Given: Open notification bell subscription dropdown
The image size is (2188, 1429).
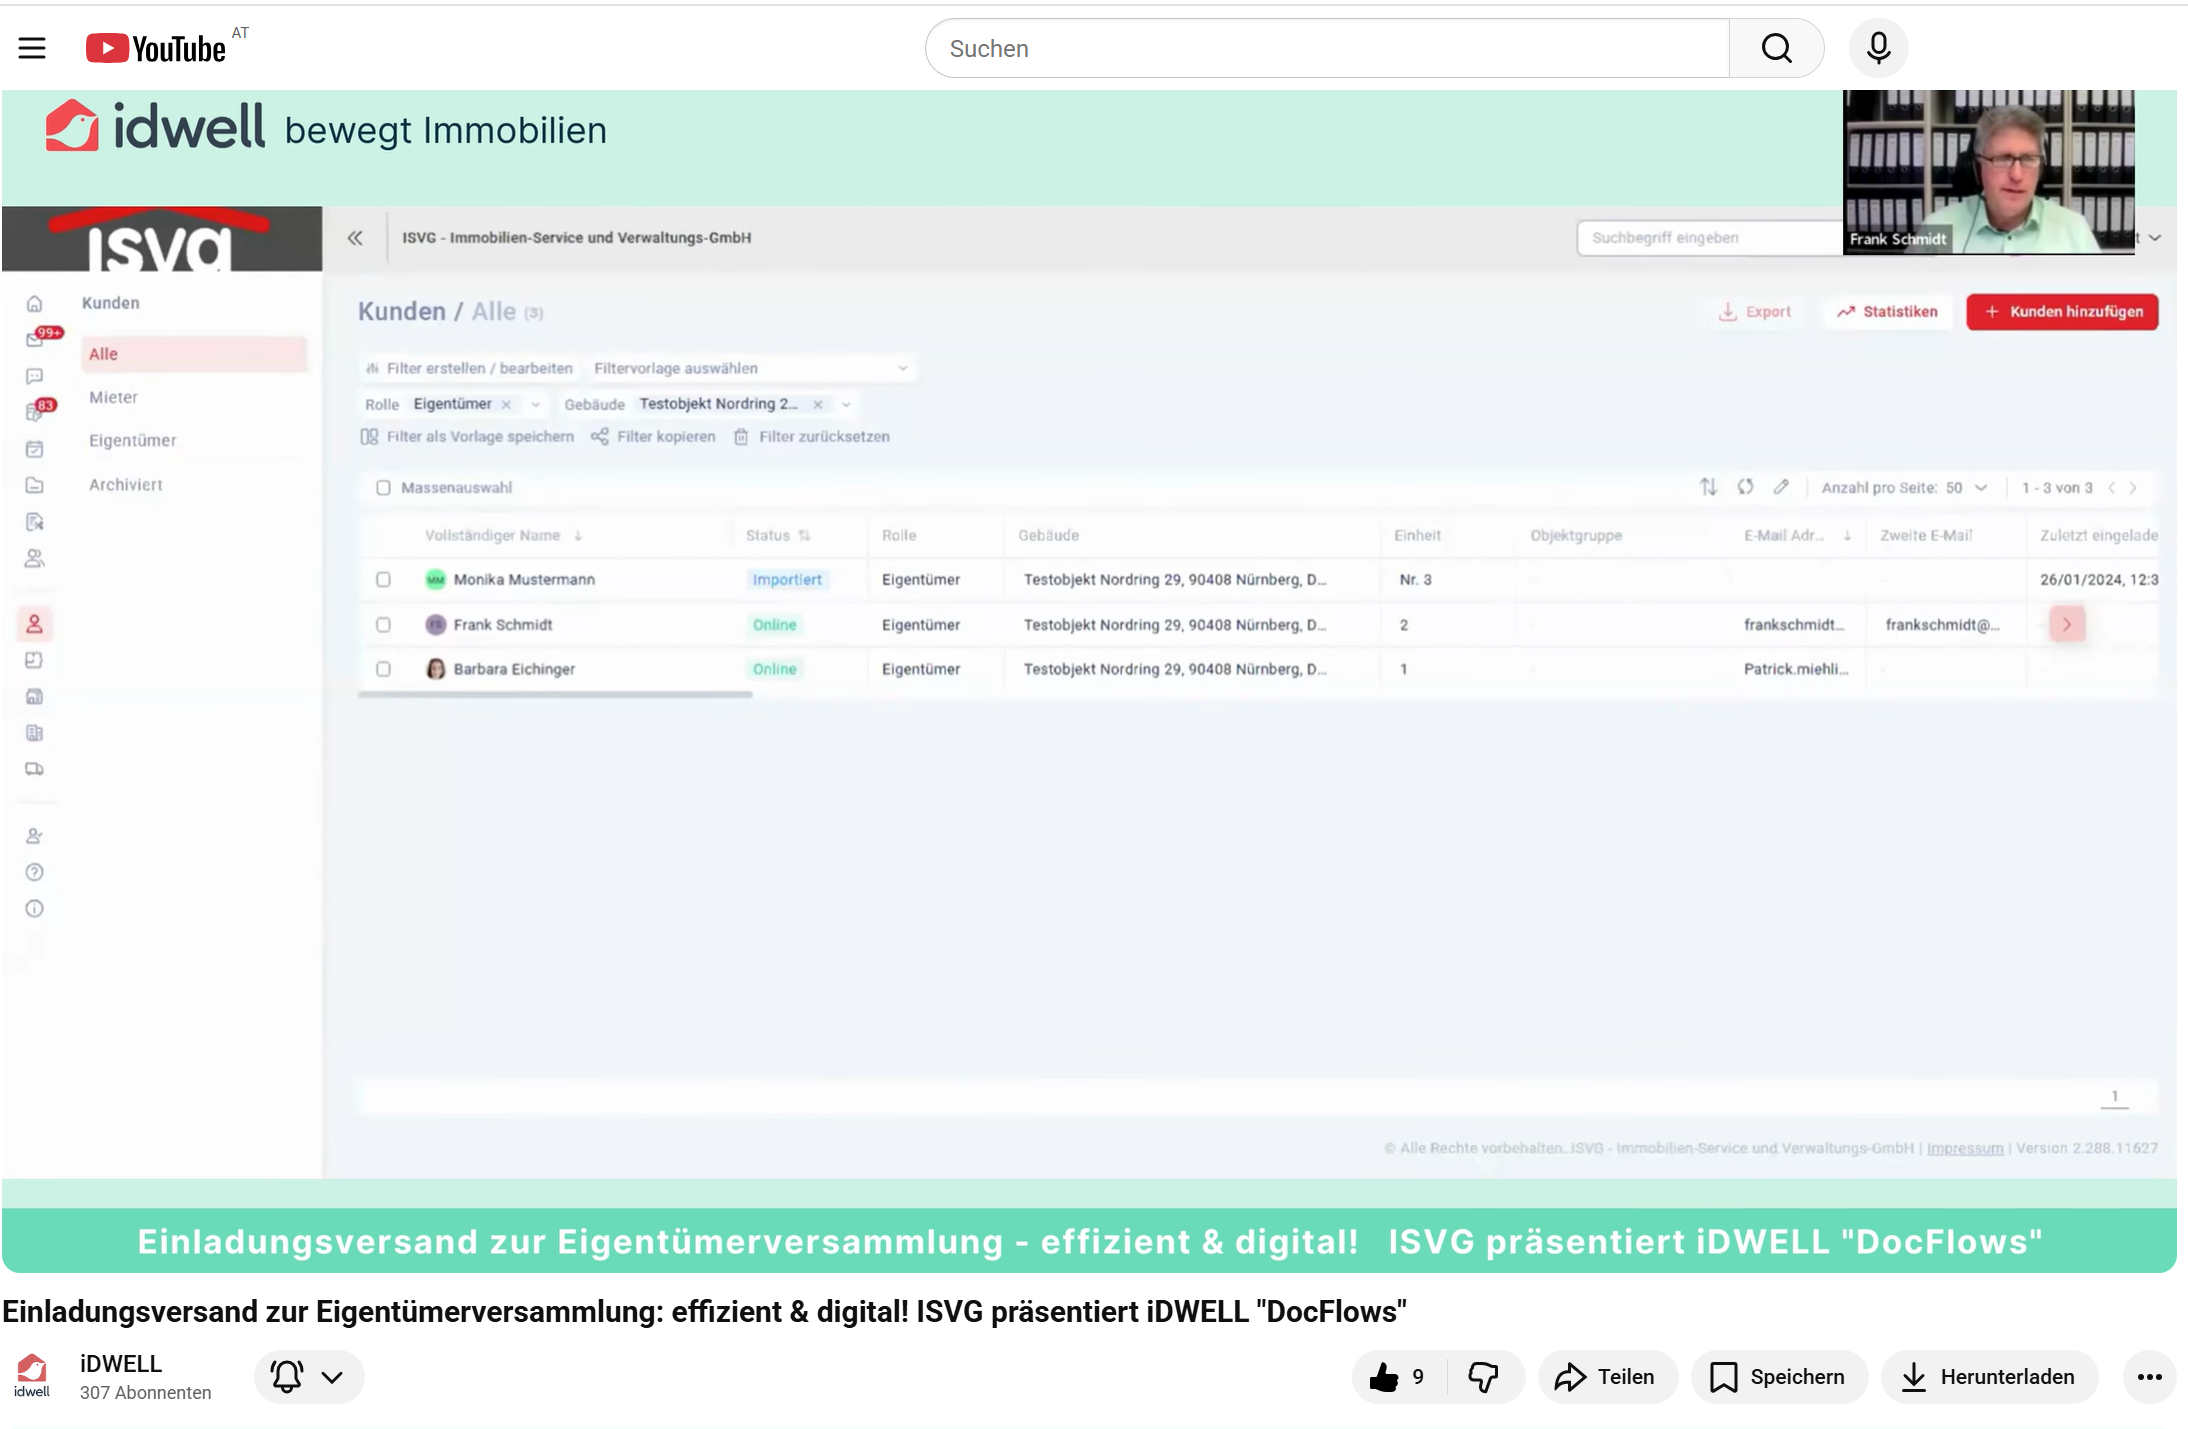Looking at the screenshot, I should (308, 1377).
